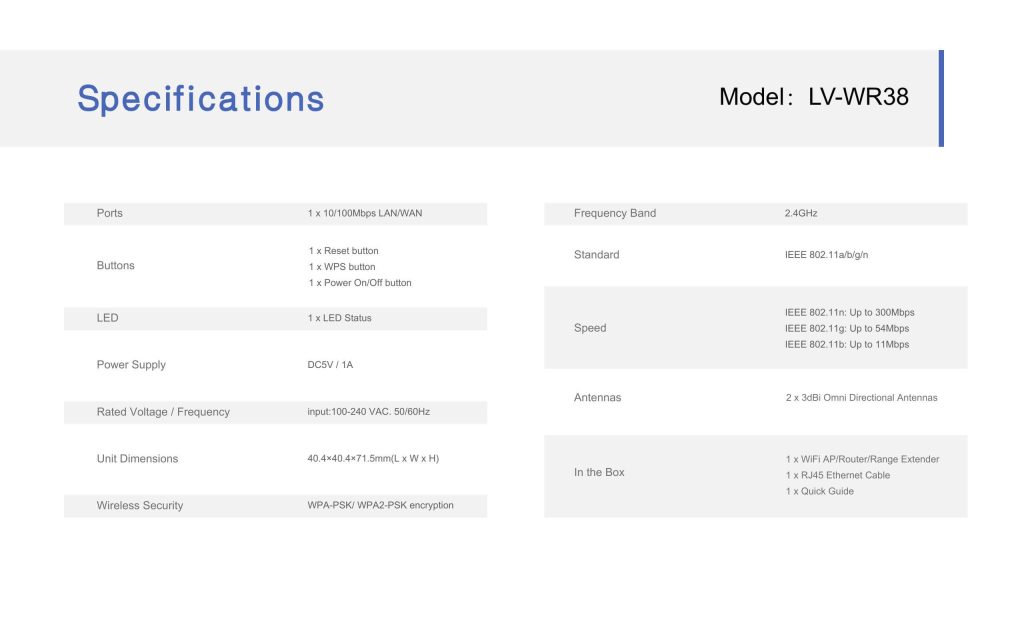Click the DC5V / 1A value
The width and height of the screenshot is (1024, 640).
click(330, 365)
